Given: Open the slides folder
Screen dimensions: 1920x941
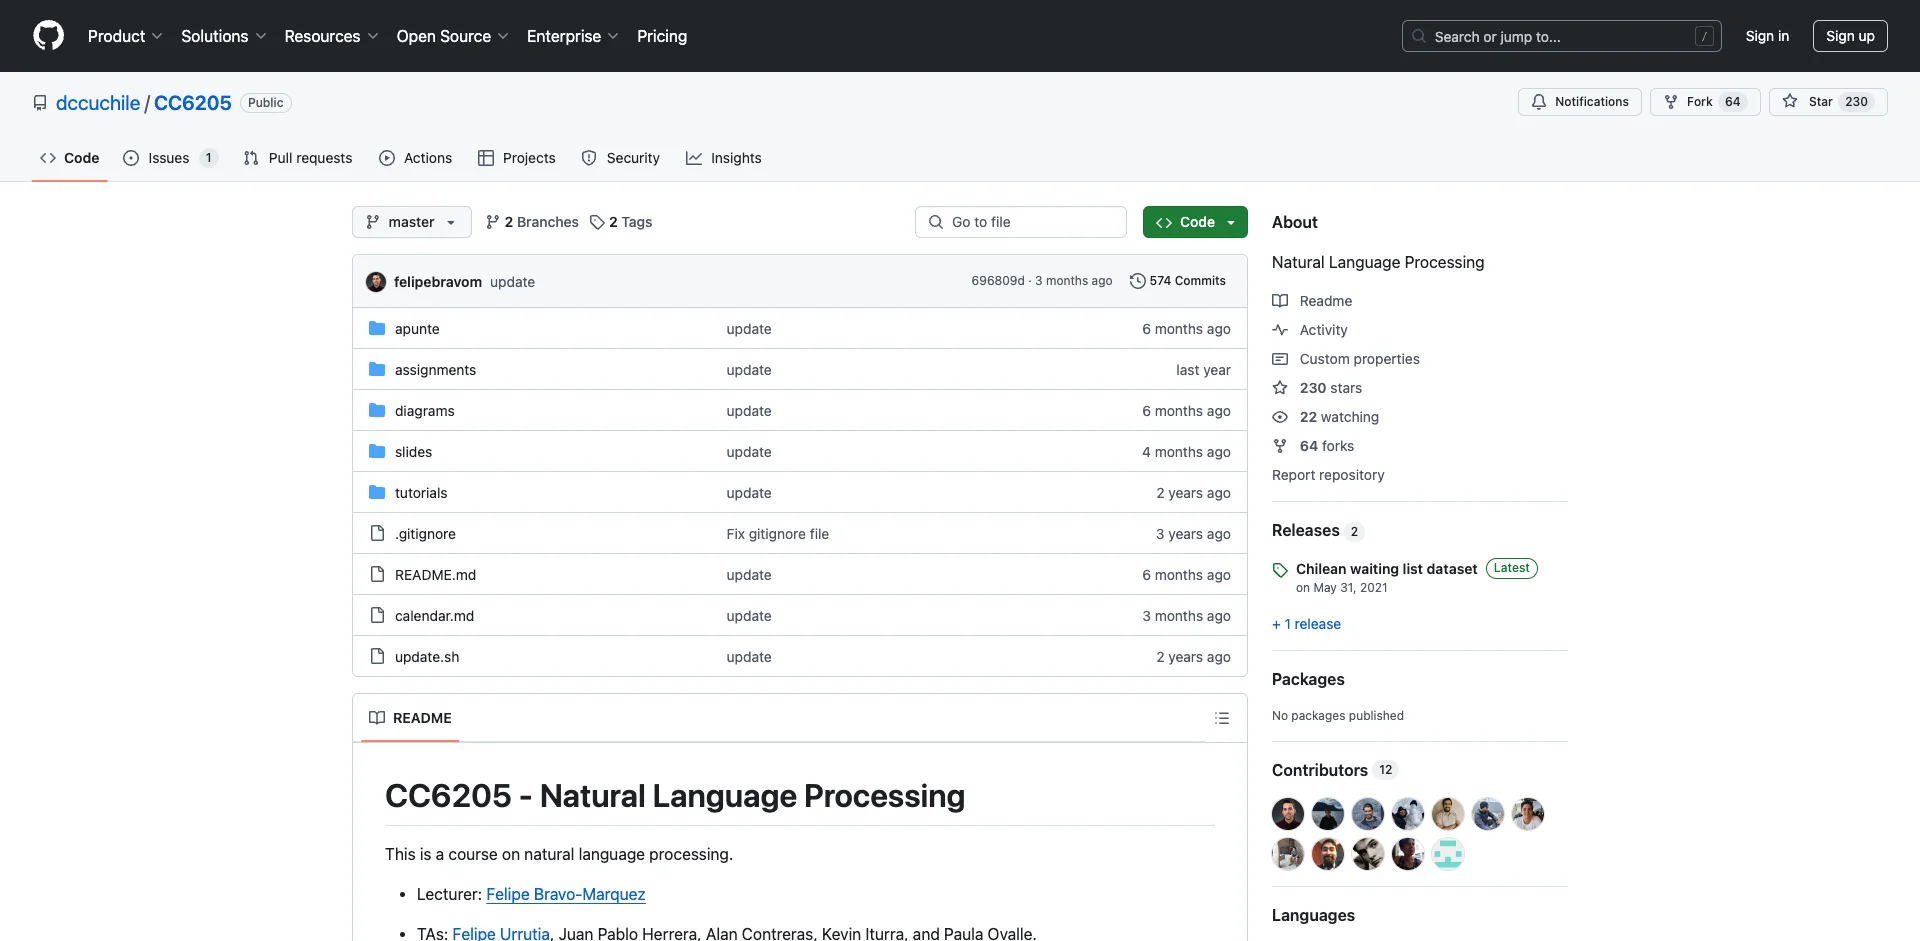Looking at the screenshot, I should (x=413, y=452).
